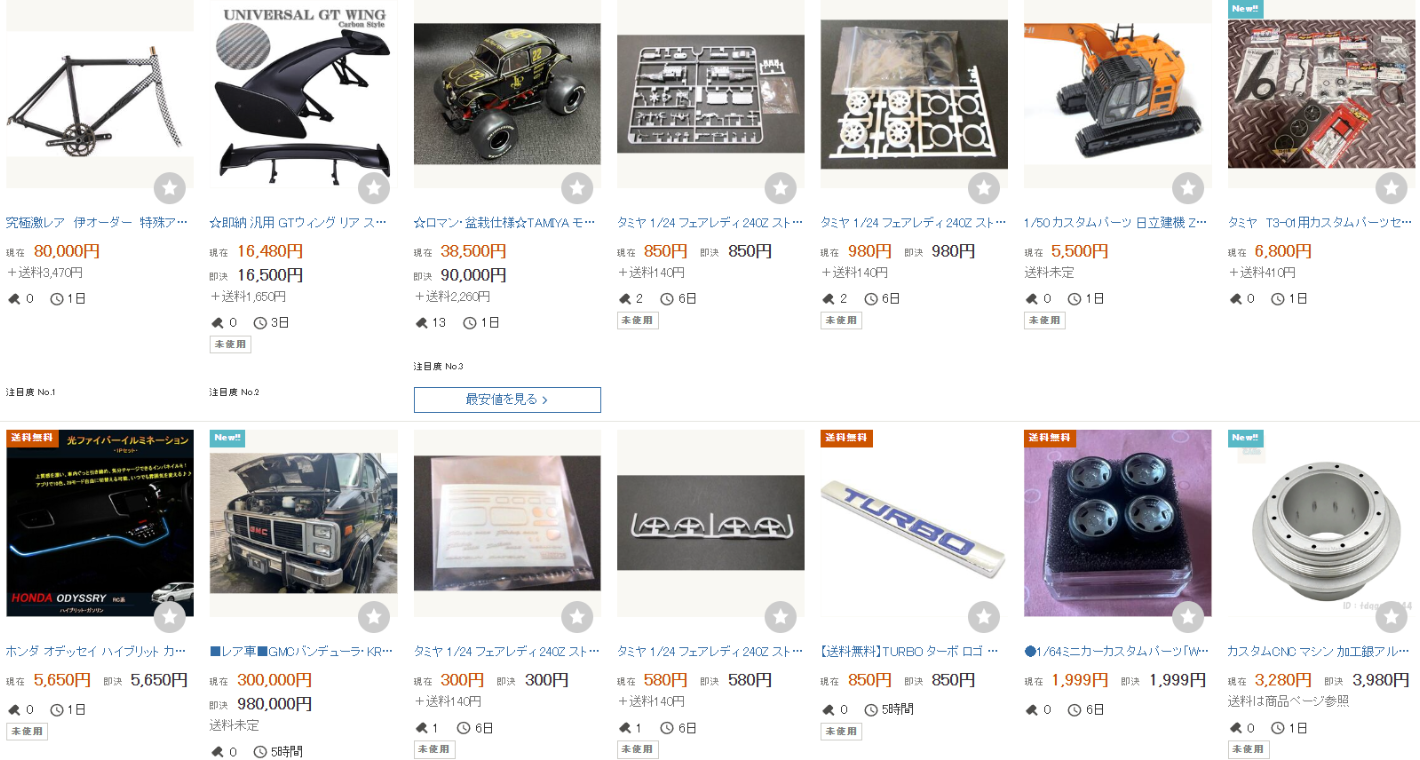Click the TURBO emblem product thumbnail

[x=914, y=523]
